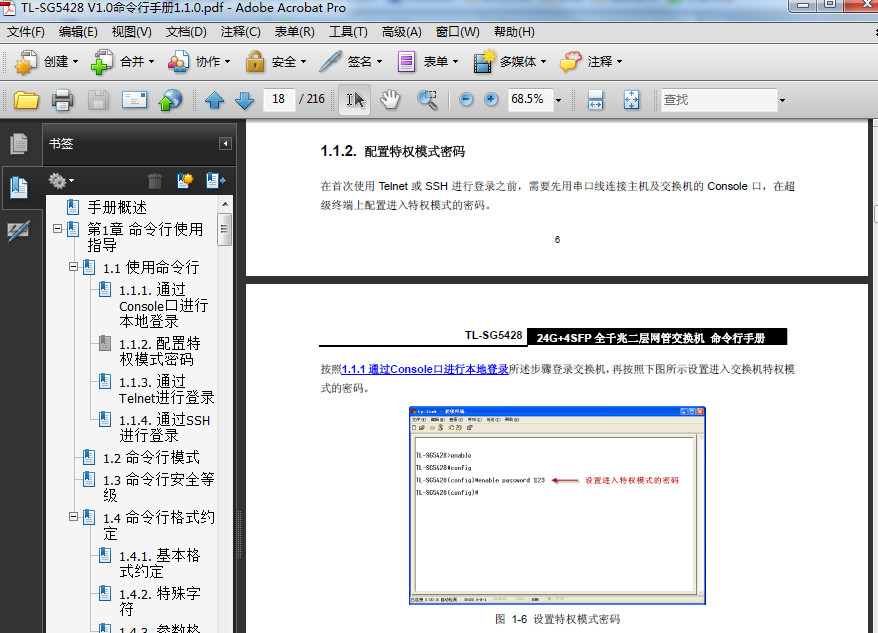Open the 视图(V) menu
Screen dimensions: 878x633
132,32
